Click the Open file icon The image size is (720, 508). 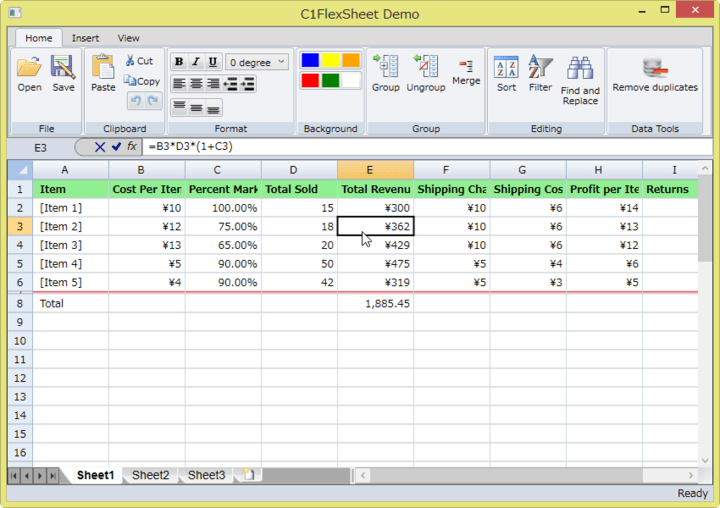tap(29, 68)
